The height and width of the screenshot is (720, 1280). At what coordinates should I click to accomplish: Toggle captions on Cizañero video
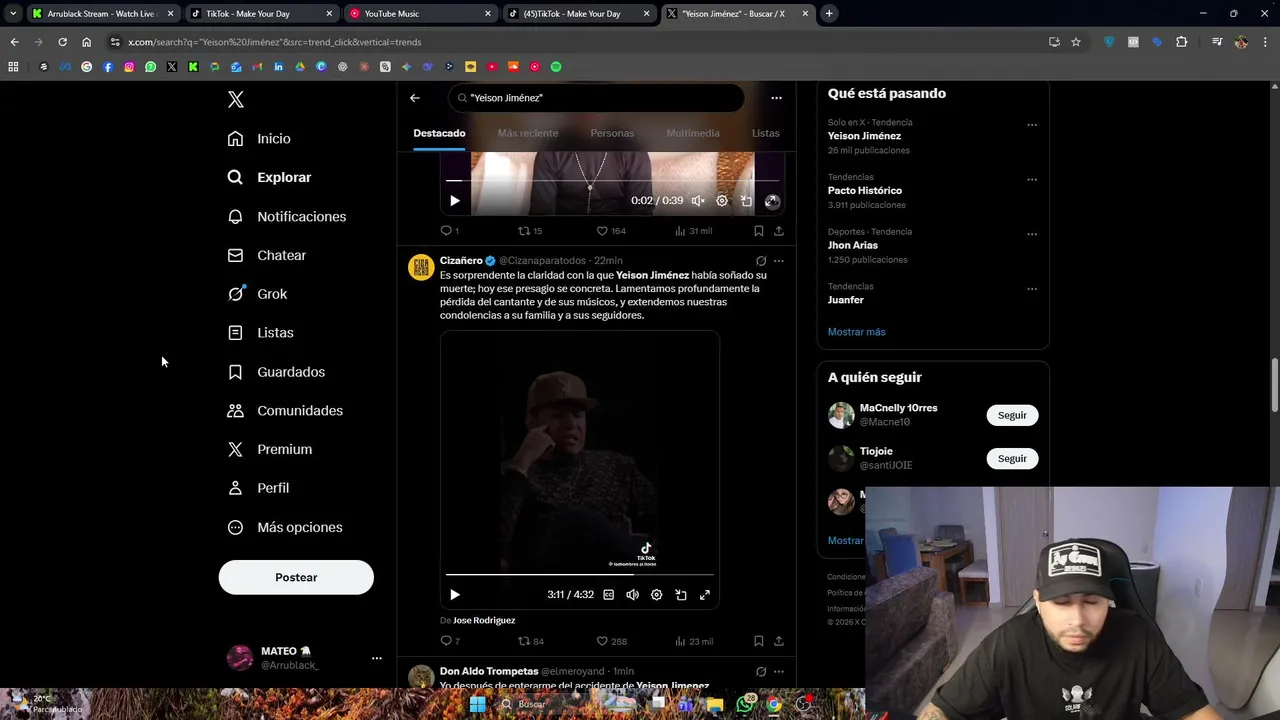click(x=608, y=595)
